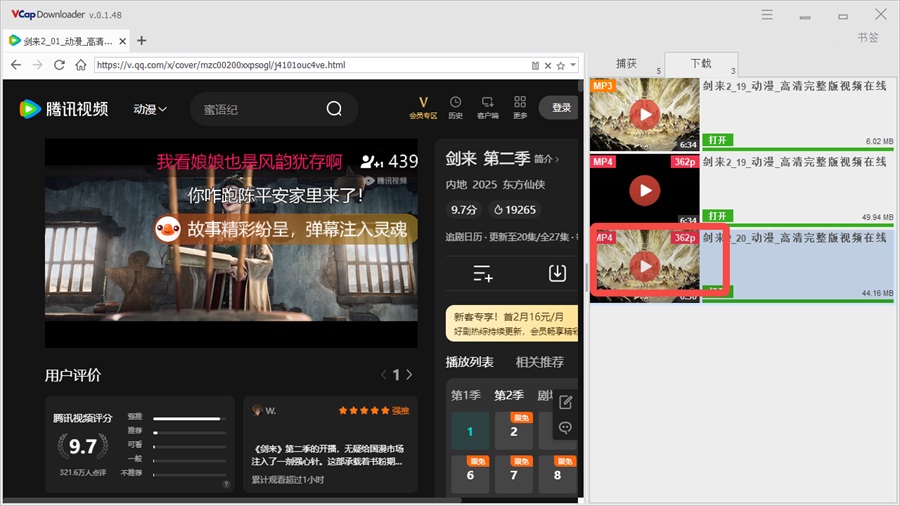Viewport: 900px width, 506px height.
Task: Play episode 8
Action: coord(557,475)
